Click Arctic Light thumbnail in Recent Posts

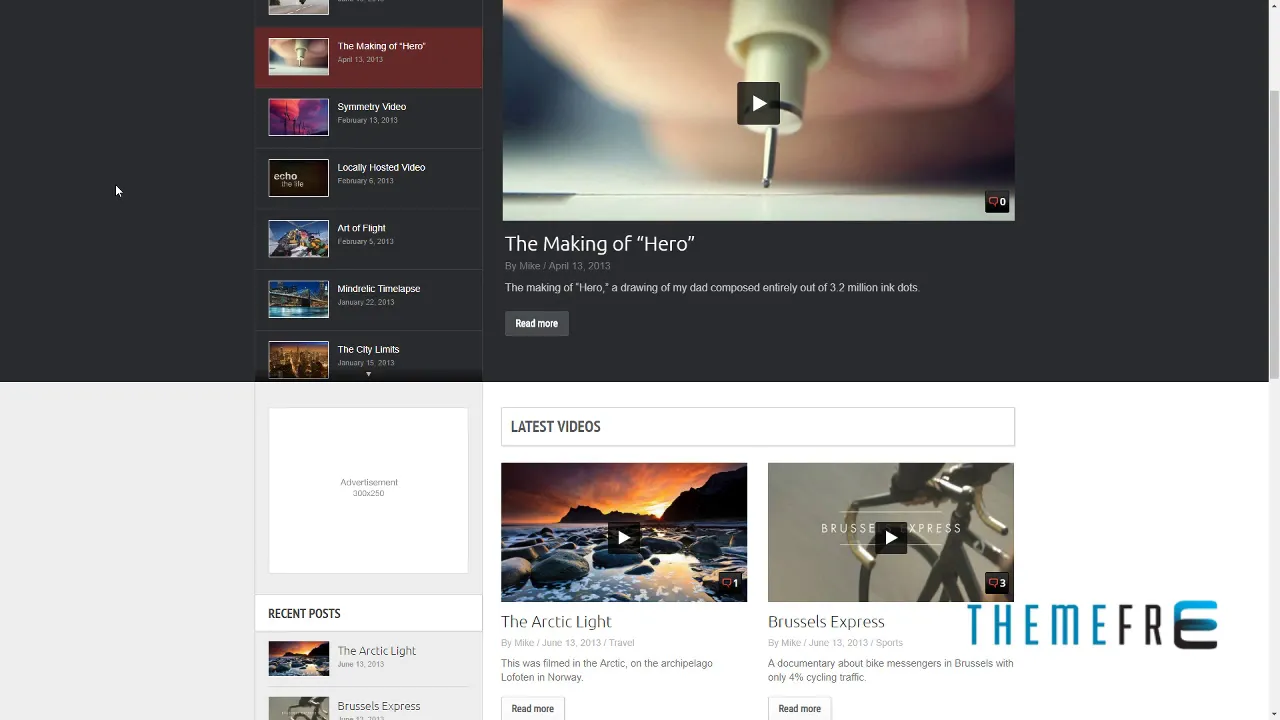coord(298,659)
